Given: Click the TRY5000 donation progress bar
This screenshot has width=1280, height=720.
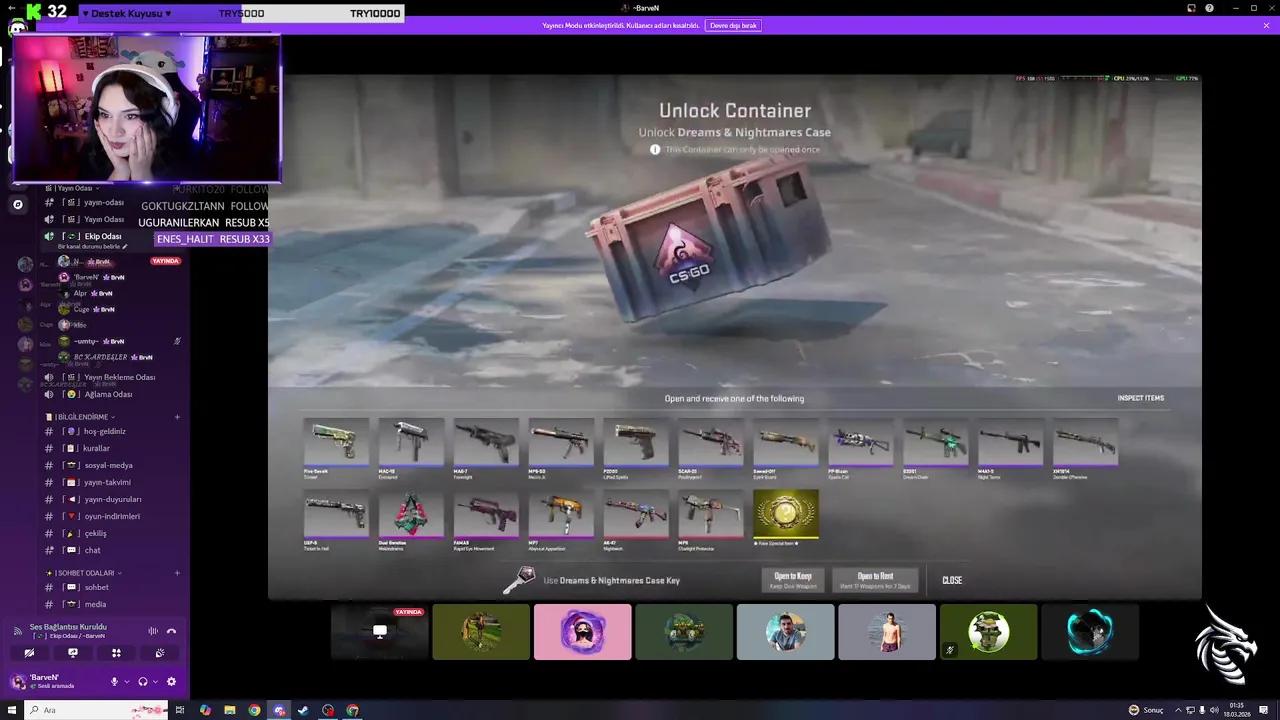Looking at the screenshot, I should click(240, 12).
